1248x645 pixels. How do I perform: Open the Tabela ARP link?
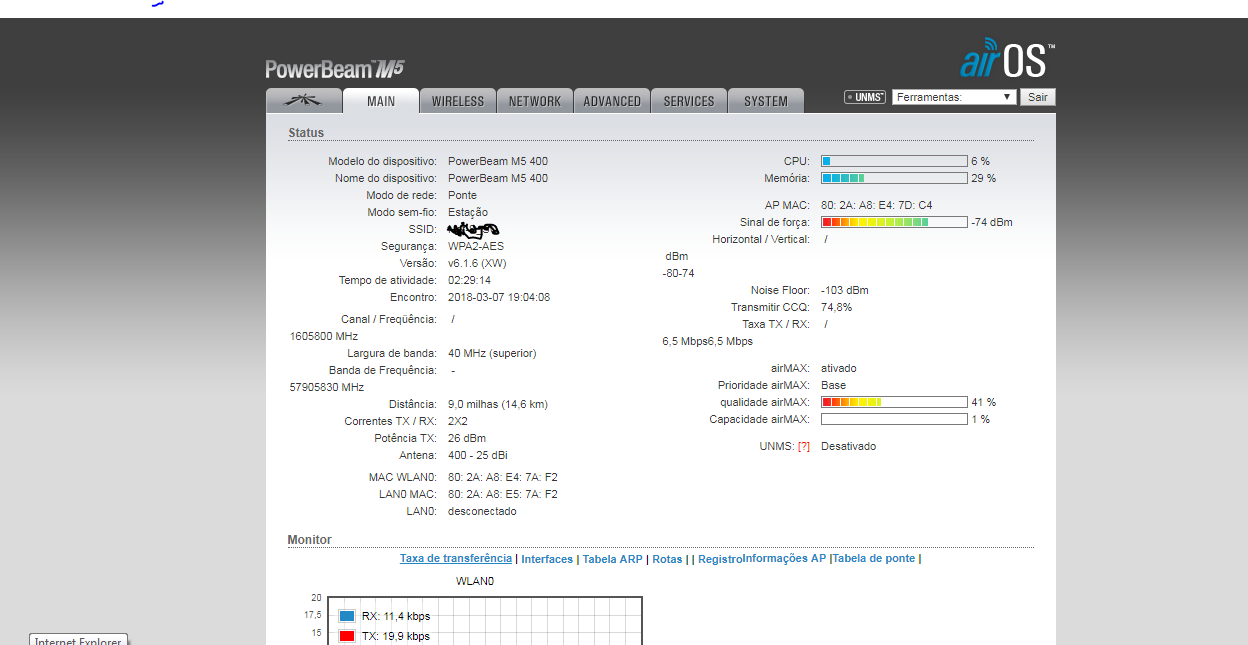613,559
